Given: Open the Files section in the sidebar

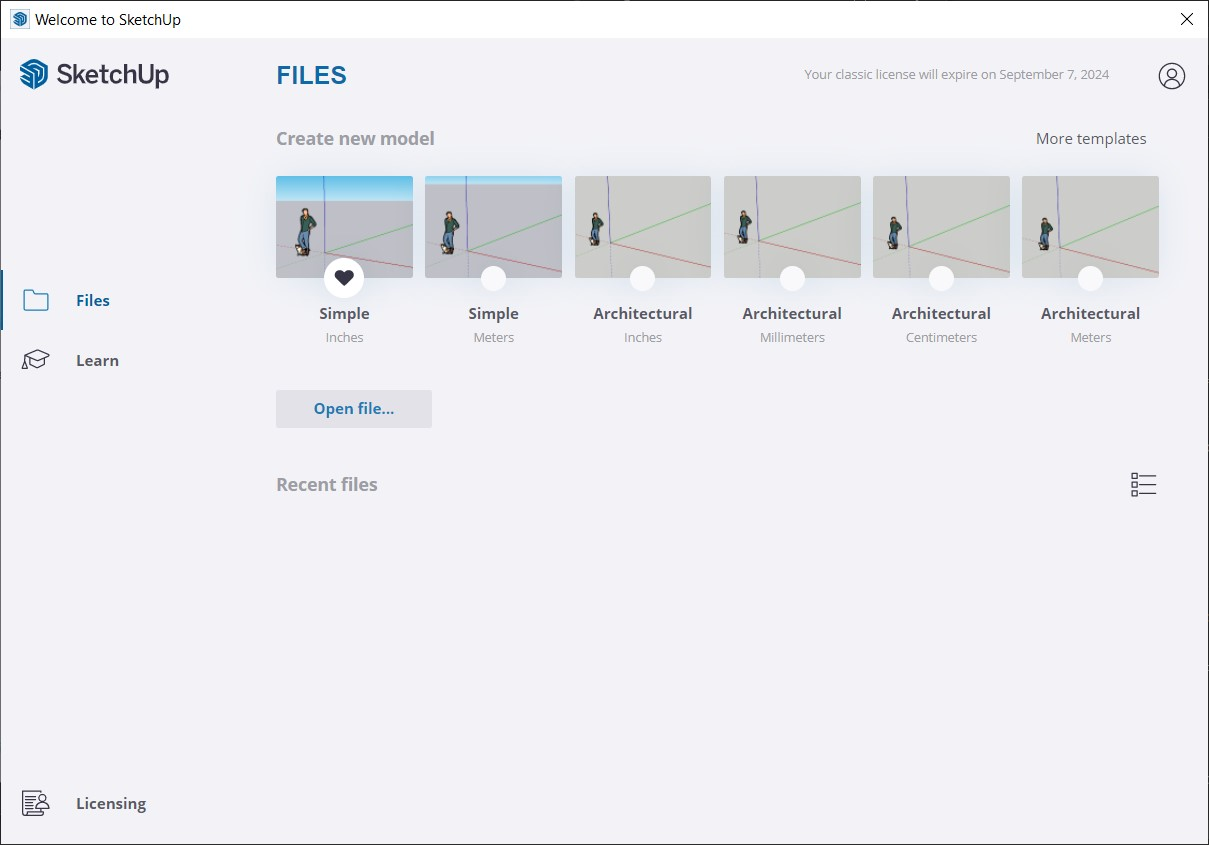Looking at the screenshot, I should click(92, 300).
